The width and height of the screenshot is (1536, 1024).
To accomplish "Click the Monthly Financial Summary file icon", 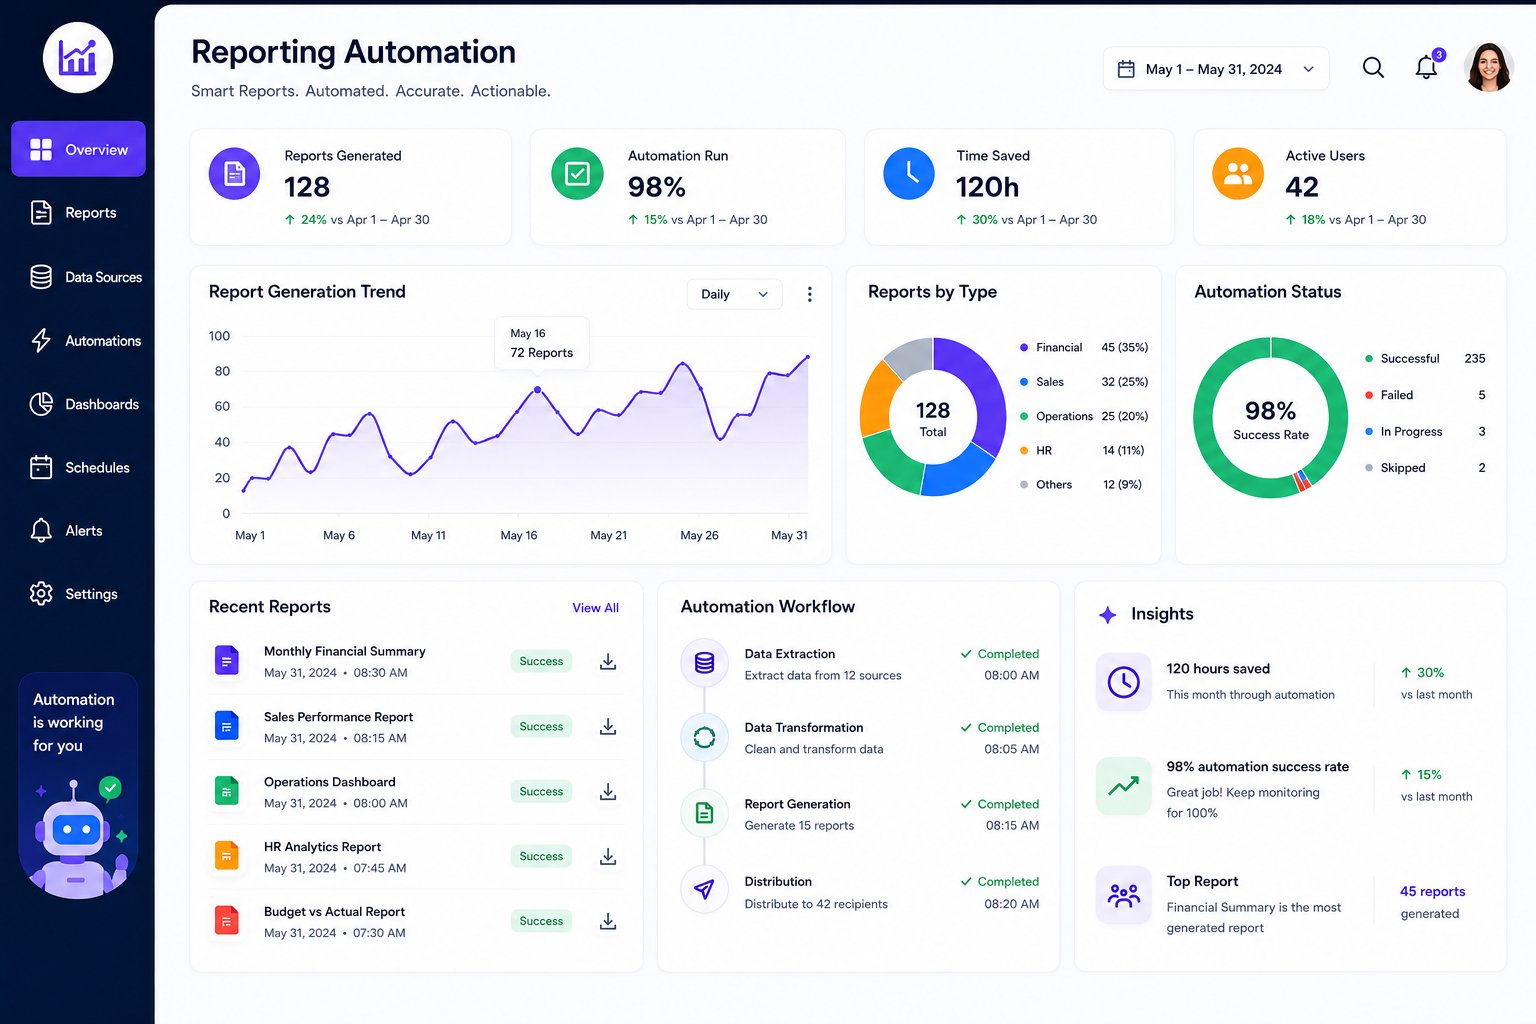I will pyautogui.click(x=227, y=661).
